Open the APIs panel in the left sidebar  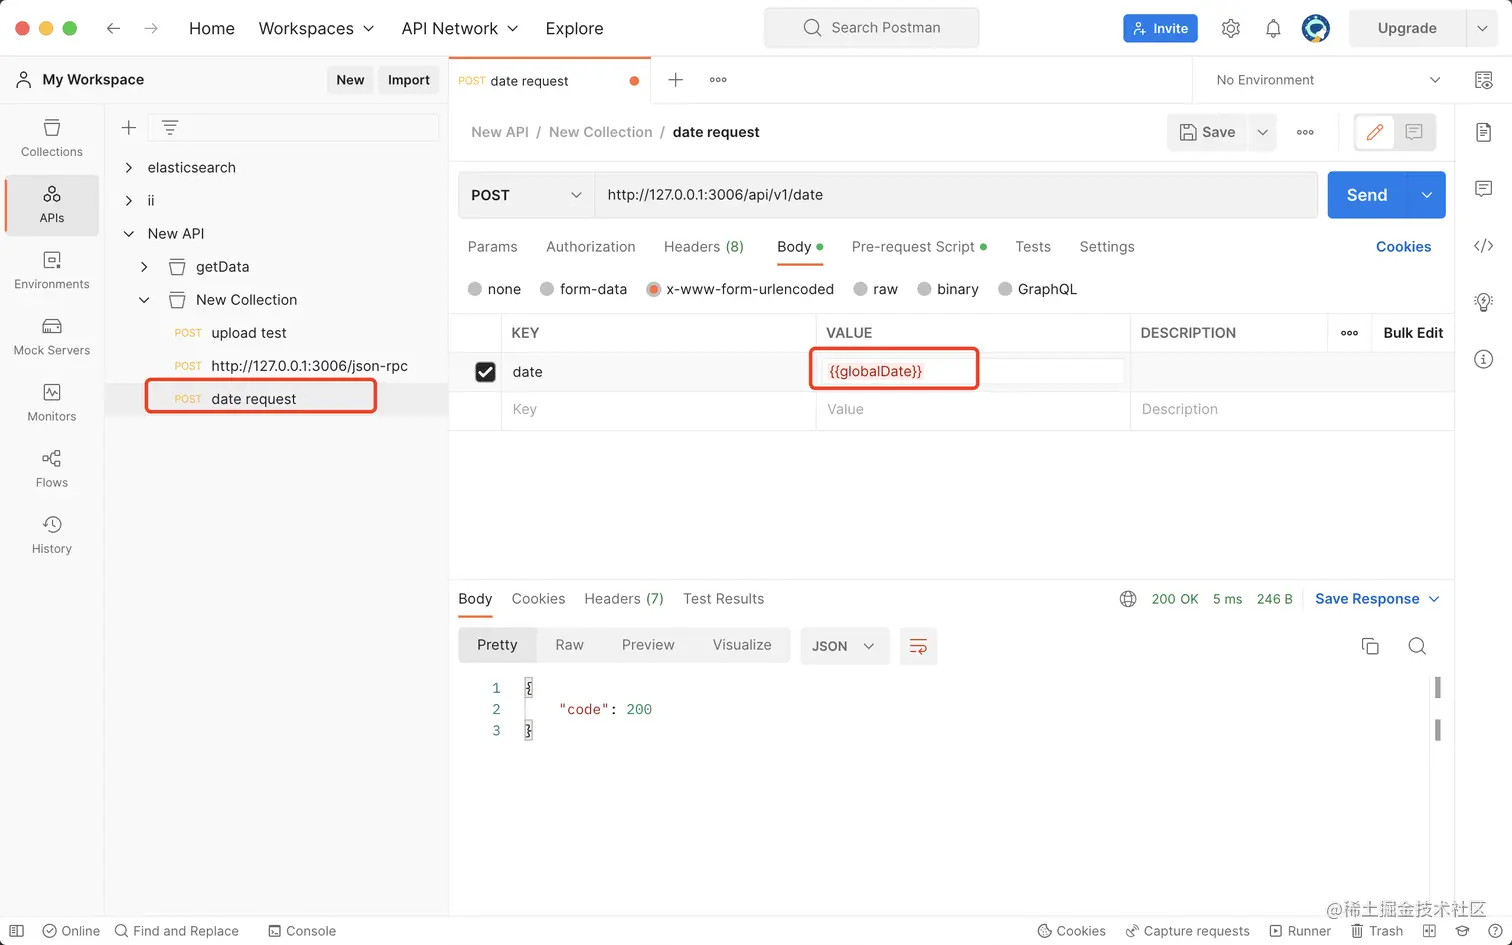pos(51,205)
